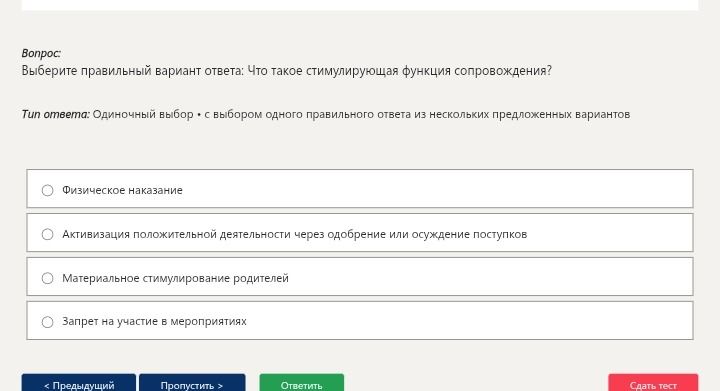The width and height of the screenshot is (720, 391).
Task: Click the 'Материальное стимулирование родителей' answer text
Action: [x=175, y=278]
